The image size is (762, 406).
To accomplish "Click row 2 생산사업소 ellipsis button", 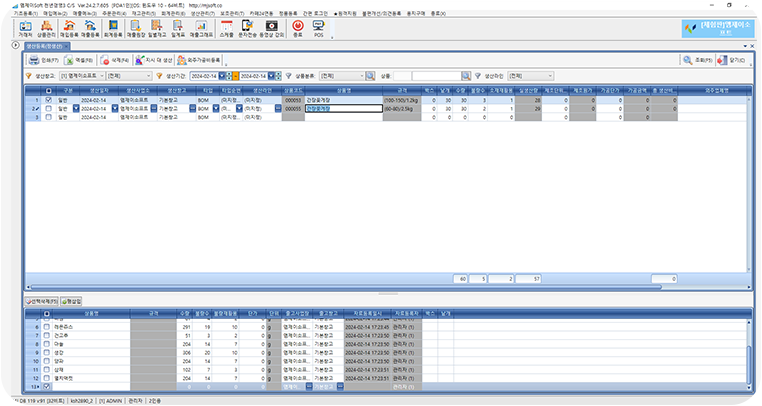I will 154,109.
